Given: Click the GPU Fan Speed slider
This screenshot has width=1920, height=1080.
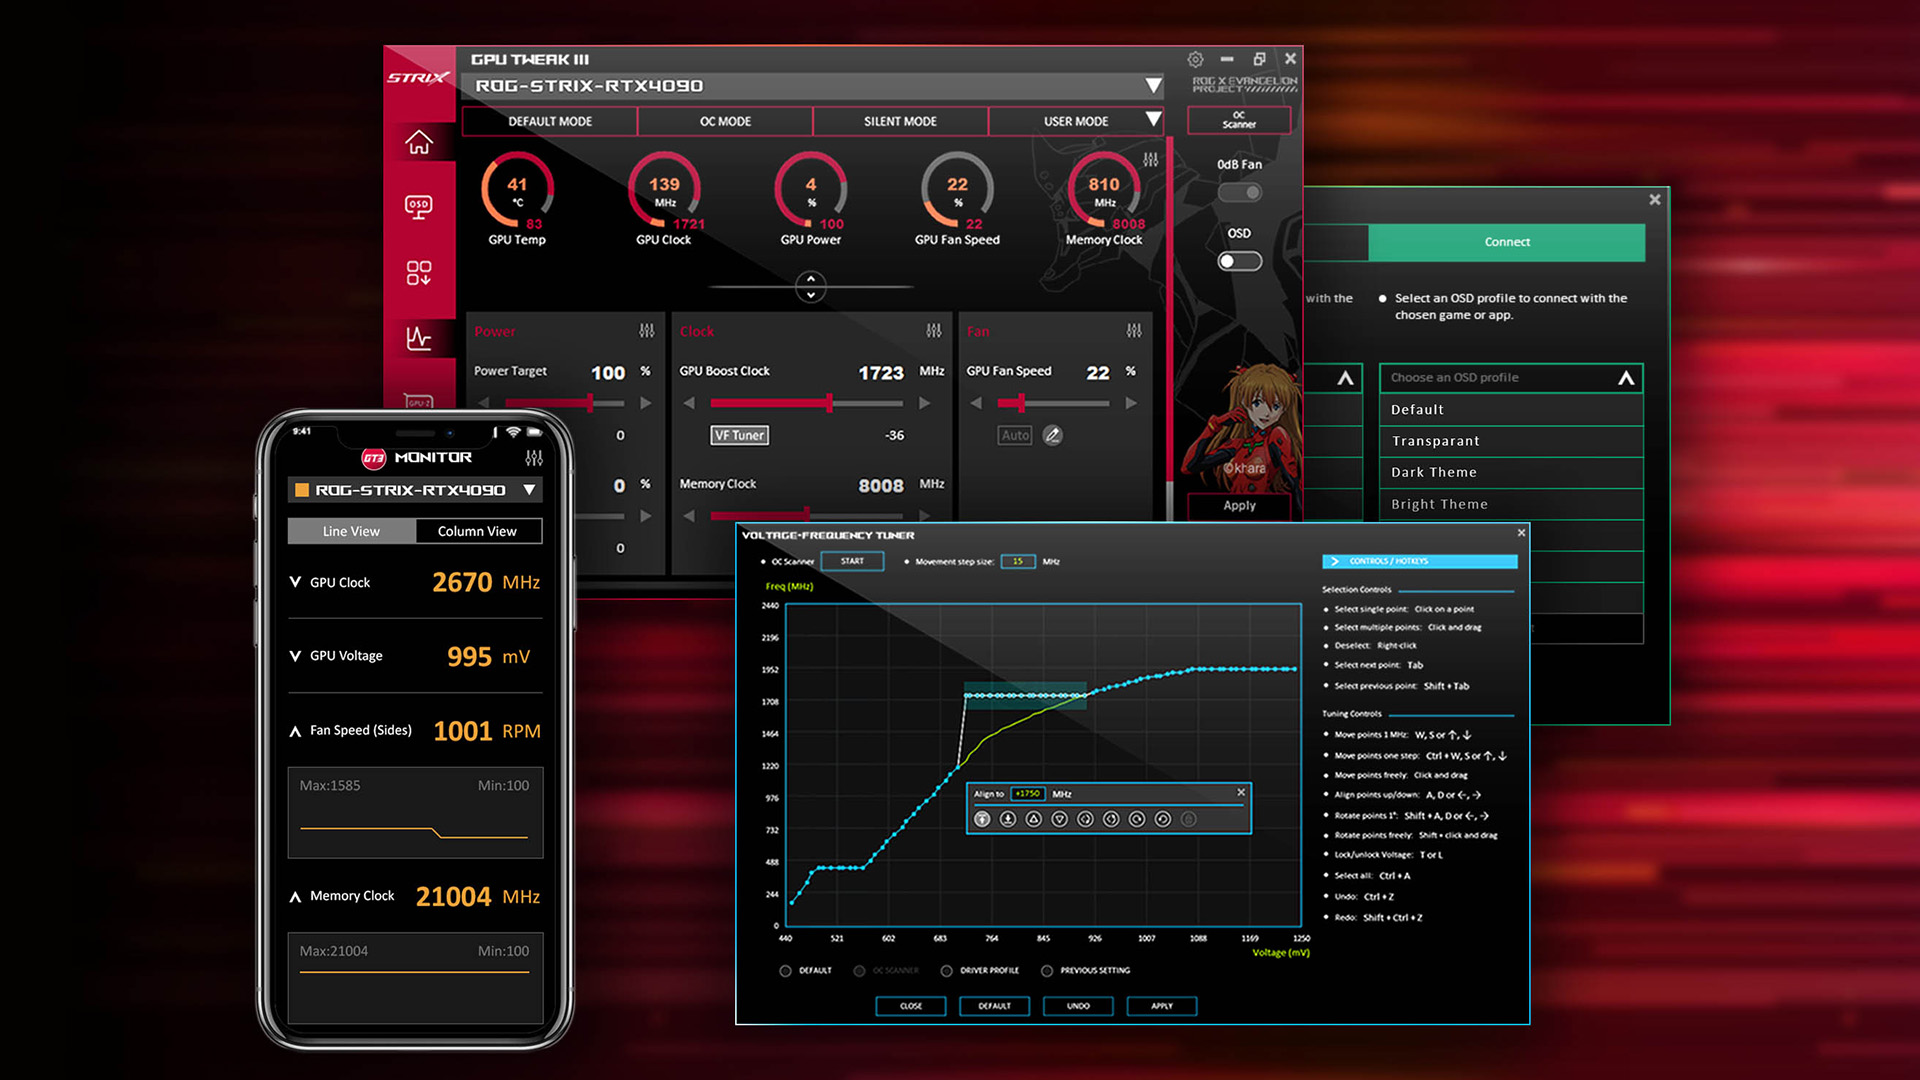Looking at the screenshot, I should (1053, 403).
